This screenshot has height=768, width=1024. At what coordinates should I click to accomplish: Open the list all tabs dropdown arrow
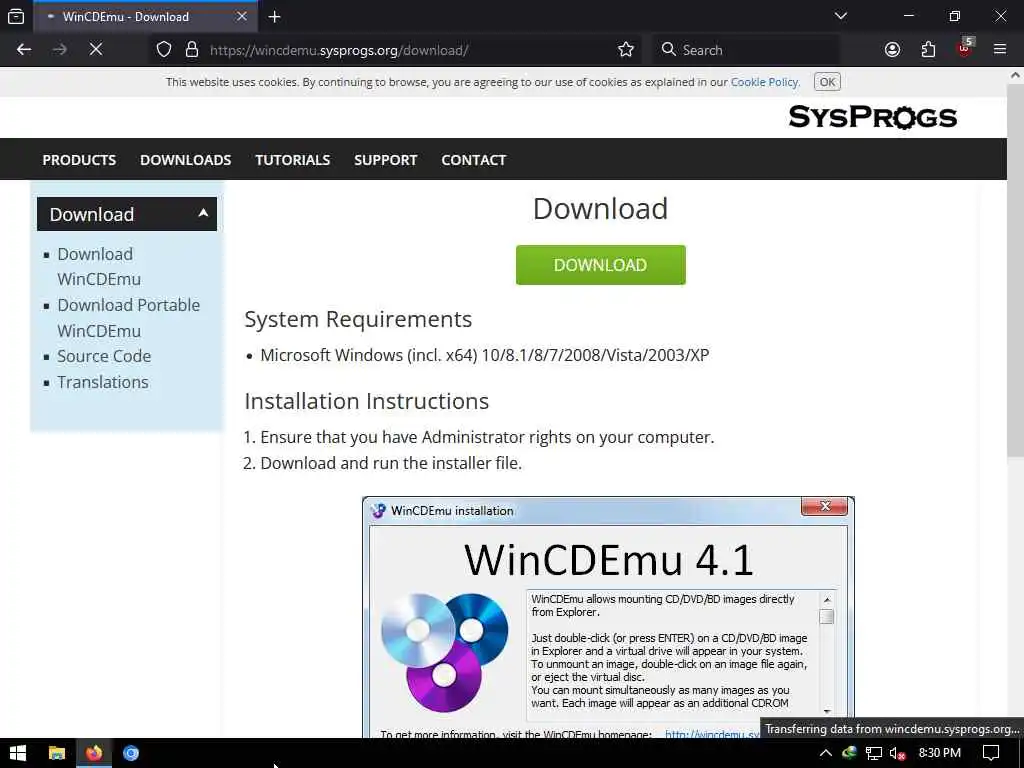840,16
